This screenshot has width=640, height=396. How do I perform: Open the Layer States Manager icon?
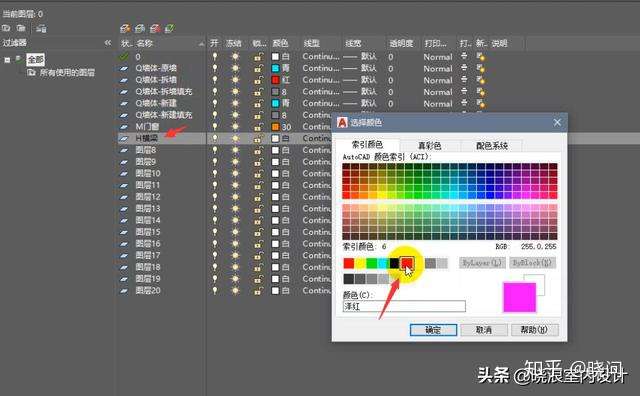pyautogui.click(x=41, y=29)
